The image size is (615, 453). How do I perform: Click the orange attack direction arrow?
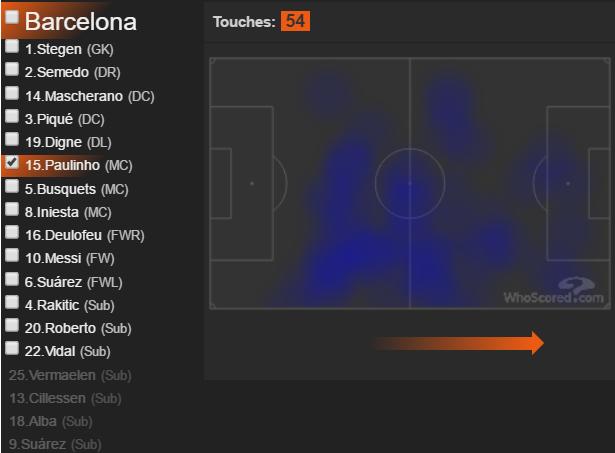coord(457,344)
